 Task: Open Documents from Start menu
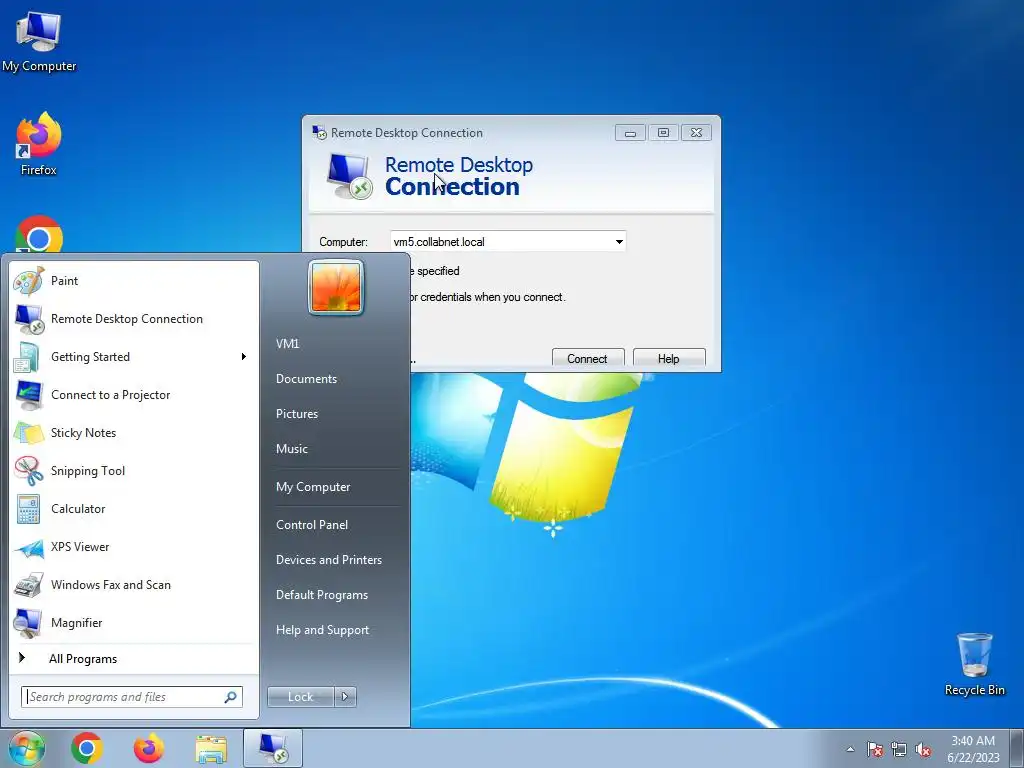pos(306,379)
